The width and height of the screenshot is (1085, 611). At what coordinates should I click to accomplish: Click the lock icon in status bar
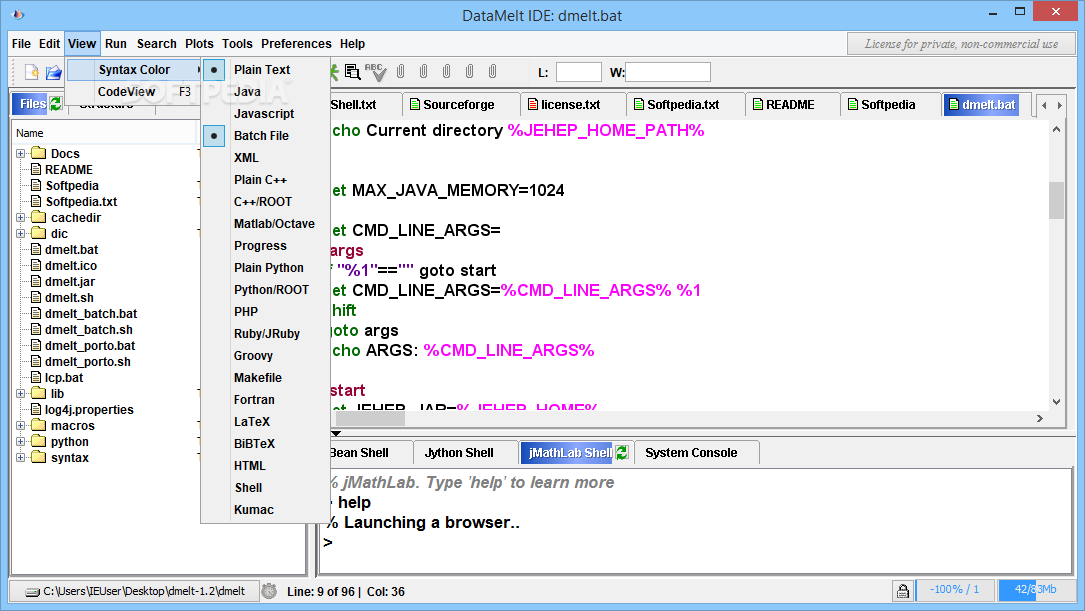click(902, 591)
